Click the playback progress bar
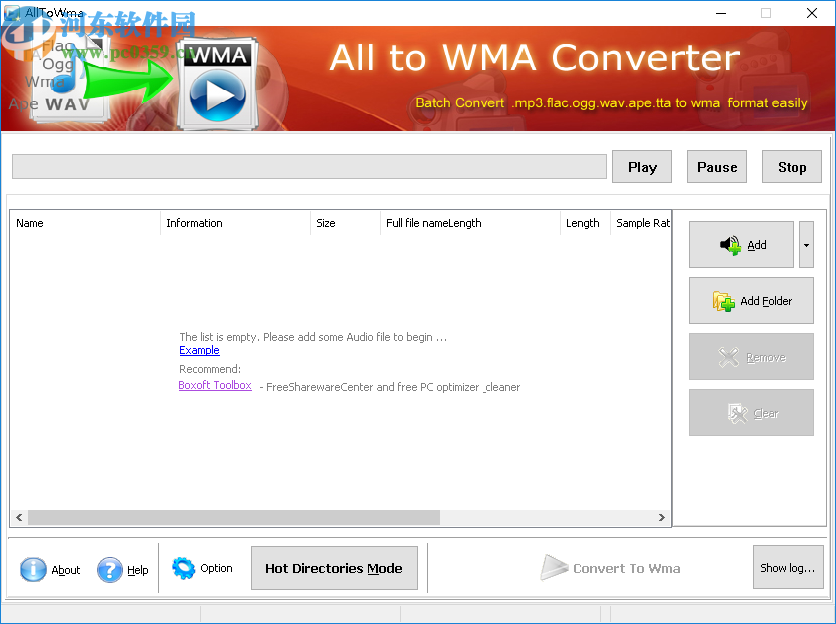The width and height of the screenshot is (836, 624). [x=309, y=166]
